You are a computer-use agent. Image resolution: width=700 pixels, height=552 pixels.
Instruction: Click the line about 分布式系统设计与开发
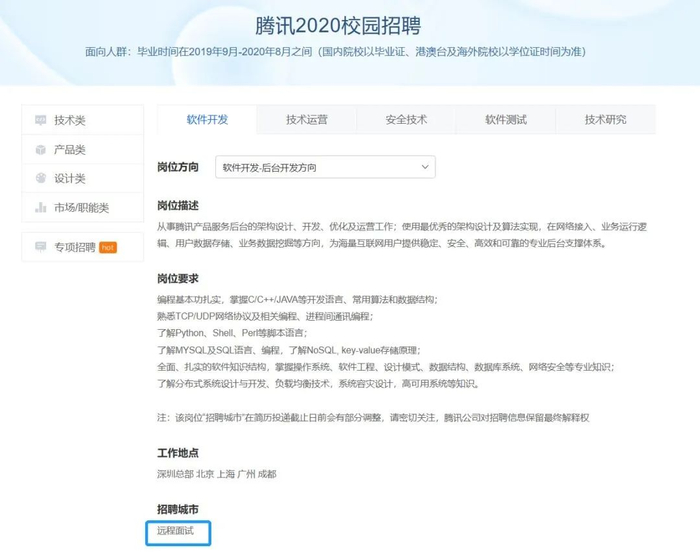tap(318, 384)
